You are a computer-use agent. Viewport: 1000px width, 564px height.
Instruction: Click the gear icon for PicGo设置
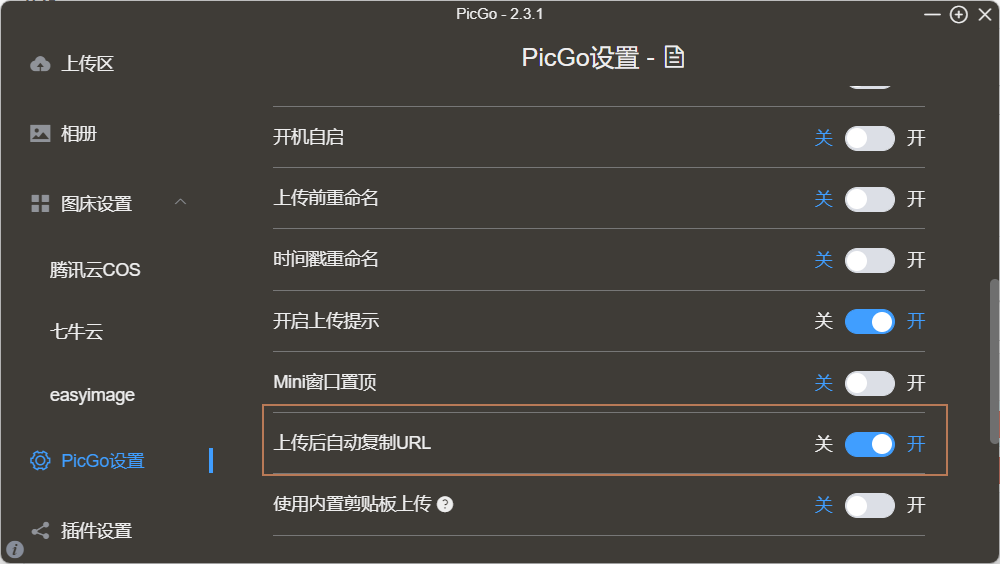[40, 461]
